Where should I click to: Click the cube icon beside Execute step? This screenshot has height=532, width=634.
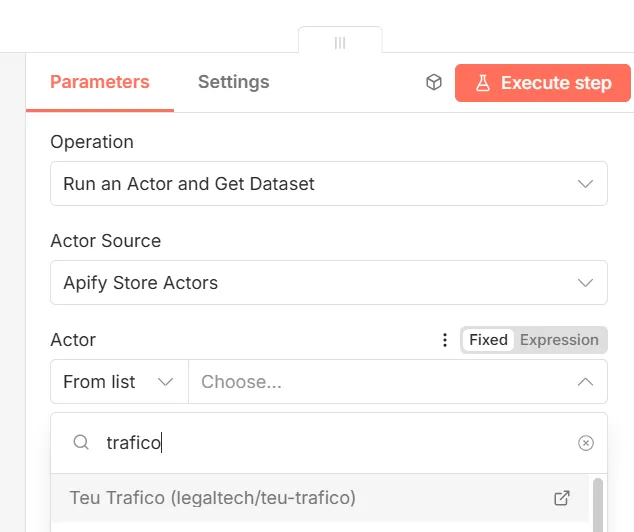(434, 83)
